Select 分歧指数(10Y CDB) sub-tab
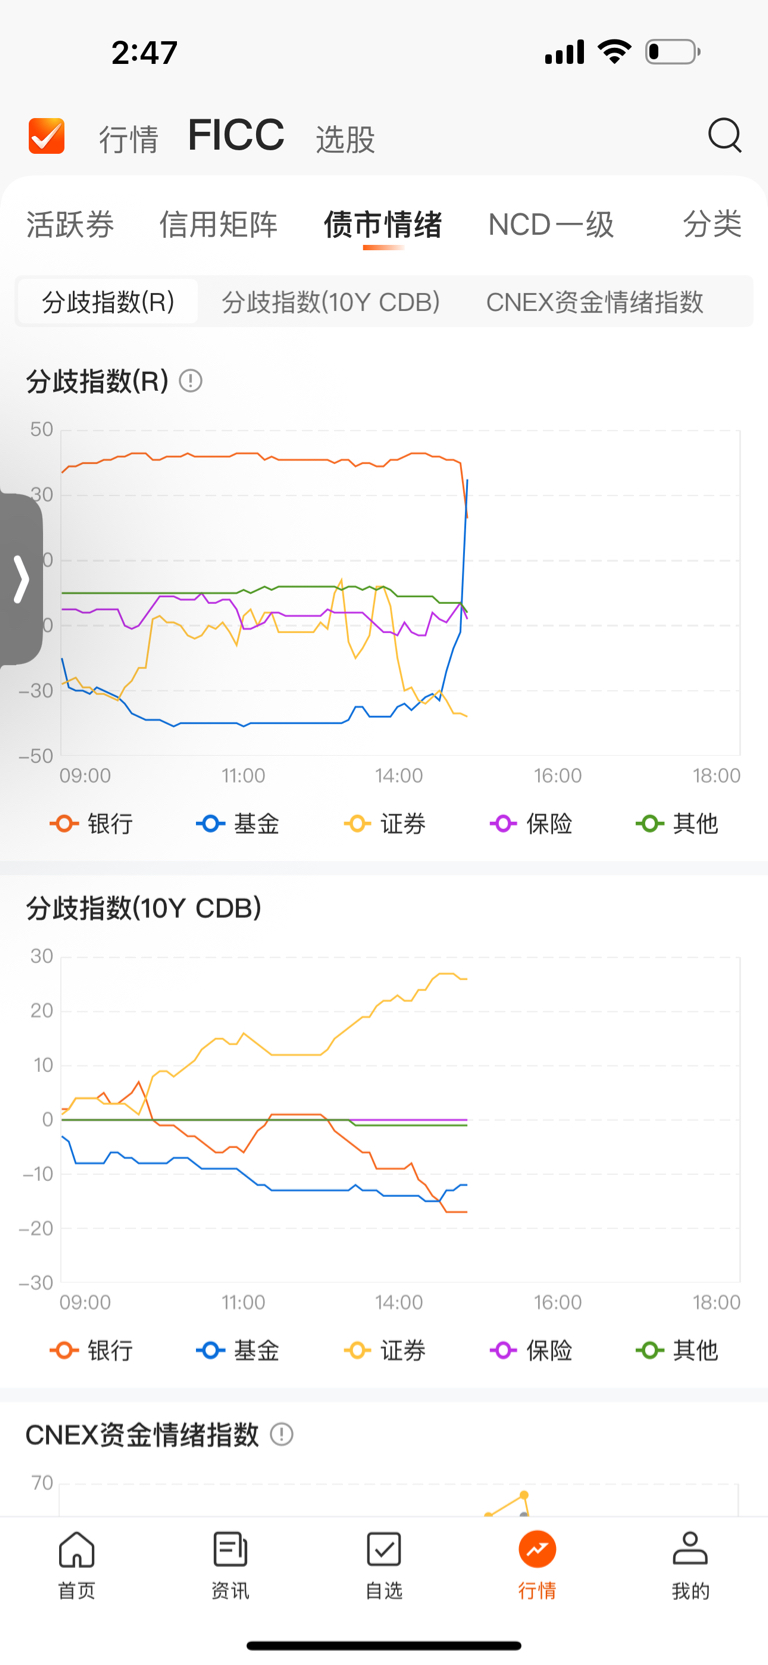The width and height of the screenshot is (768, 1665). click(x=331, y=302)
